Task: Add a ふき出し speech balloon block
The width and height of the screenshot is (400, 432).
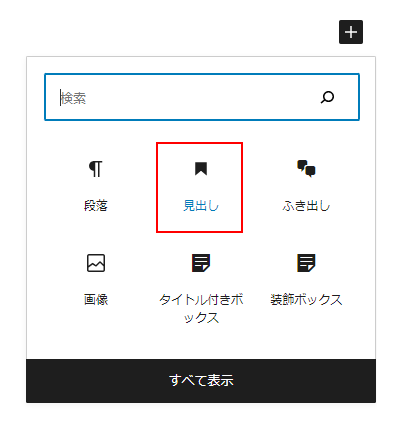Action: pos(306,187)
